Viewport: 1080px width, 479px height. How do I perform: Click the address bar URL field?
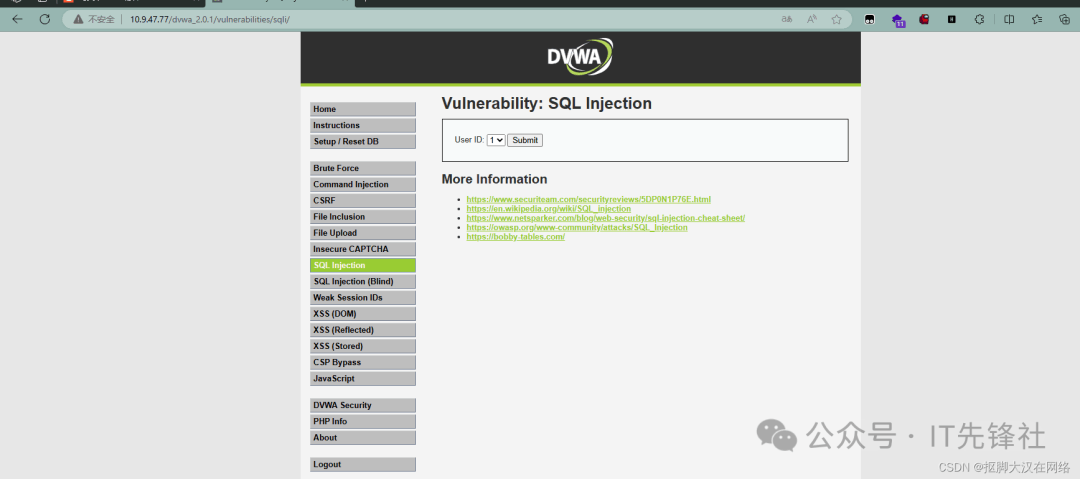(x=400, y=19)
